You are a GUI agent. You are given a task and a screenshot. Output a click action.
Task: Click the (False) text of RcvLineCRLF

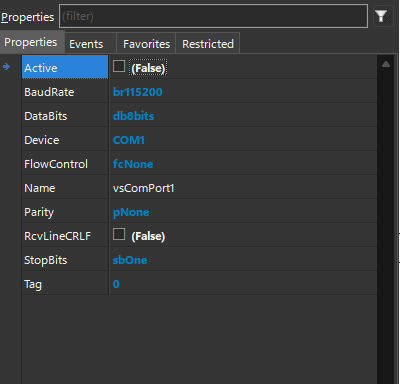point(148,236)
